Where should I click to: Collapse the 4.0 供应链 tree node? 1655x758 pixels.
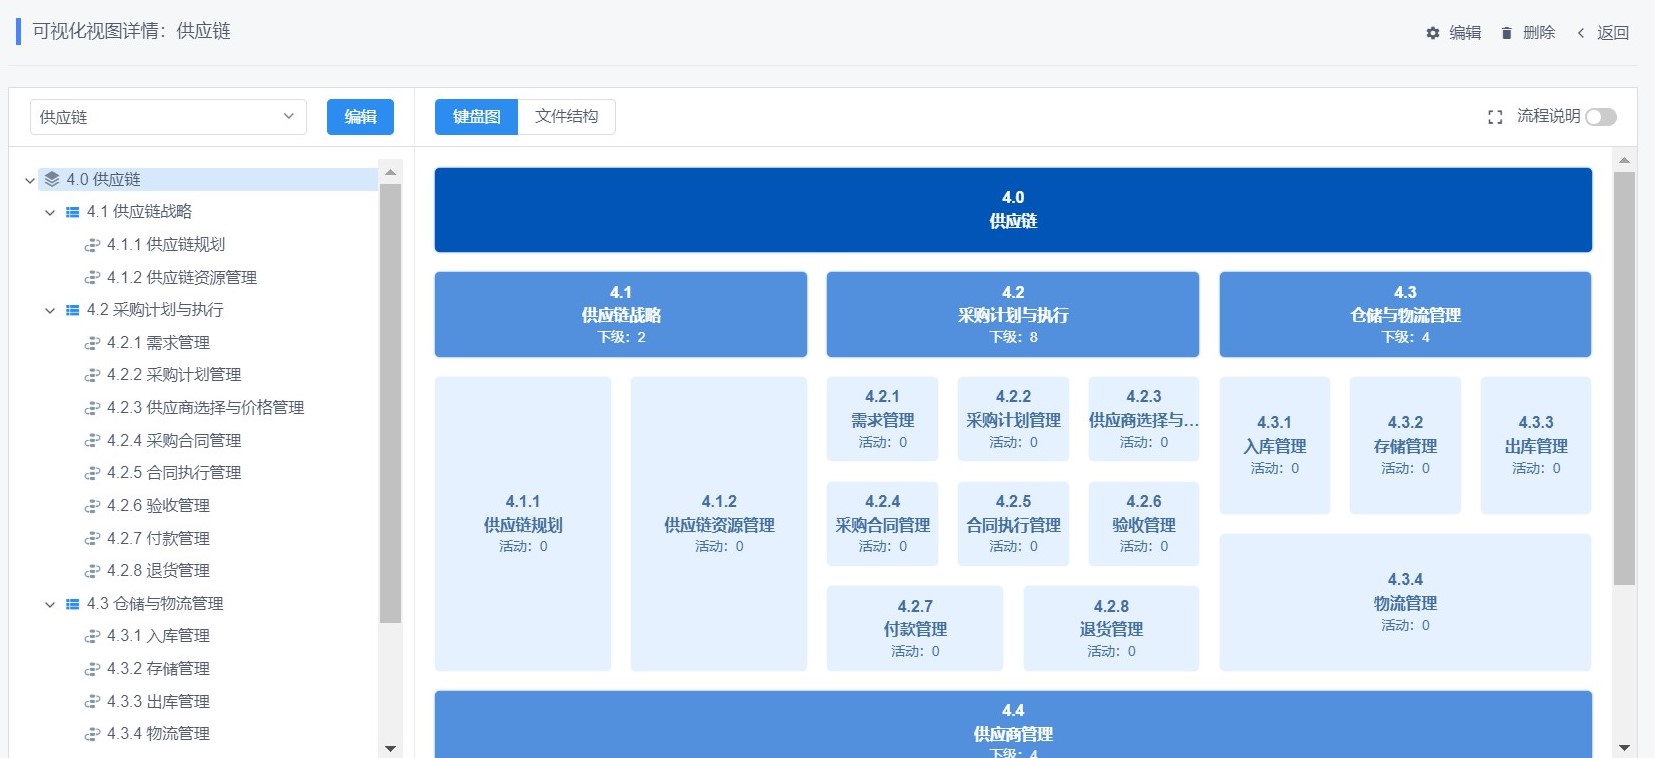(29, 180)
